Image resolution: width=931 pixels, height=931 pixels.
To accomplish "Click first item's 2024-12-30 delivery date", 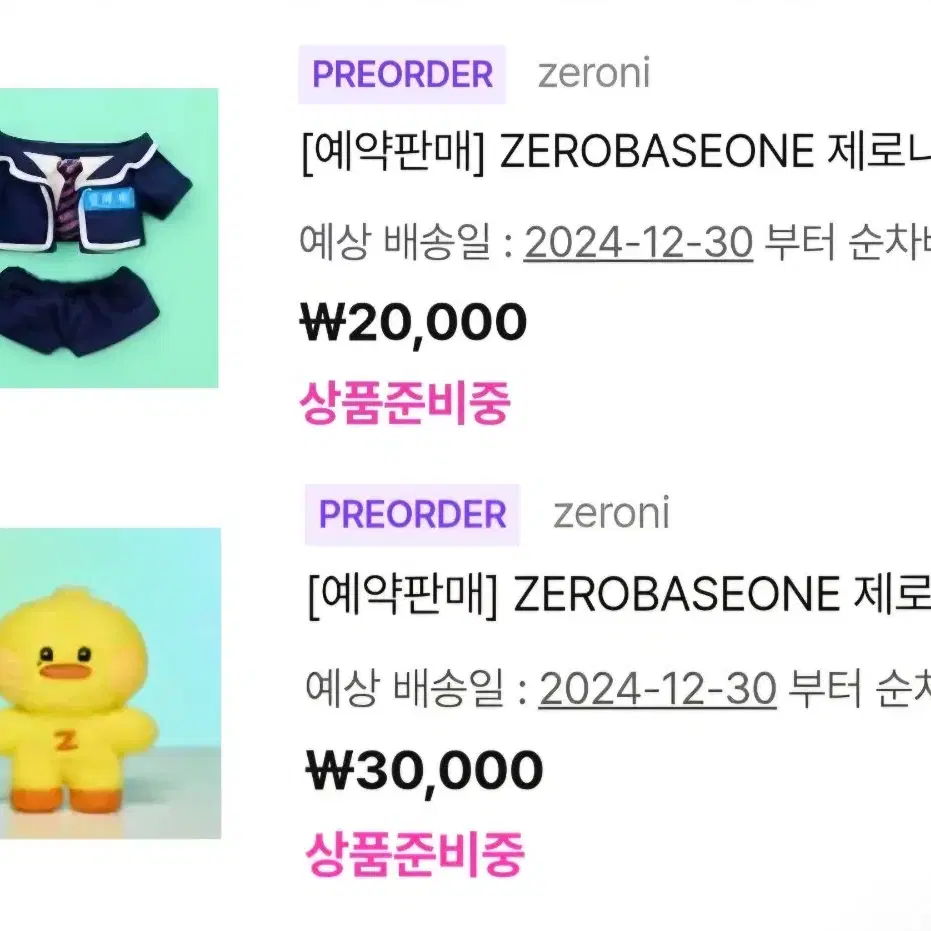I will [638, 243].
